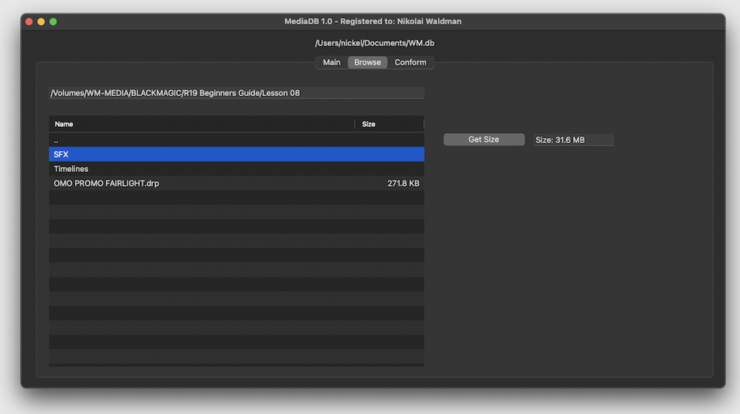Click the empty row below the .drp file

click(236, 198)
